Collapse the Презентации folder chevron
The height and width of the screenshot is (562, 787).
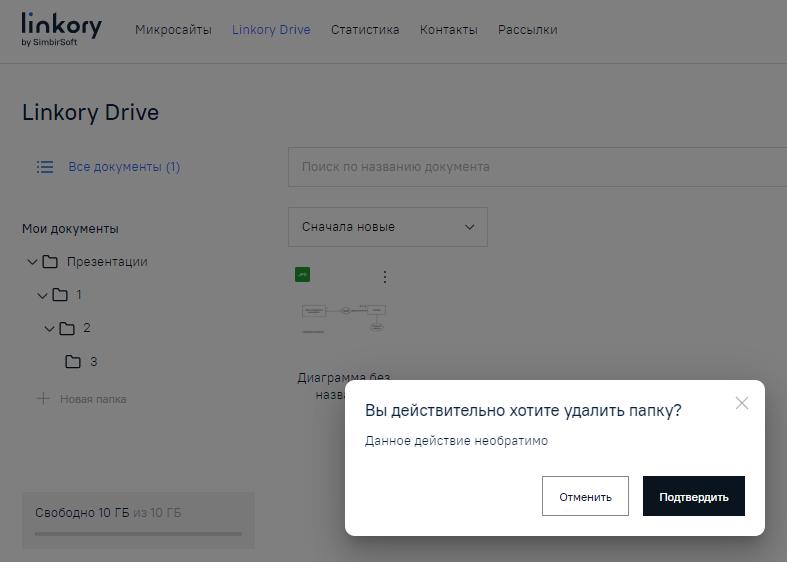coord(32,262)
